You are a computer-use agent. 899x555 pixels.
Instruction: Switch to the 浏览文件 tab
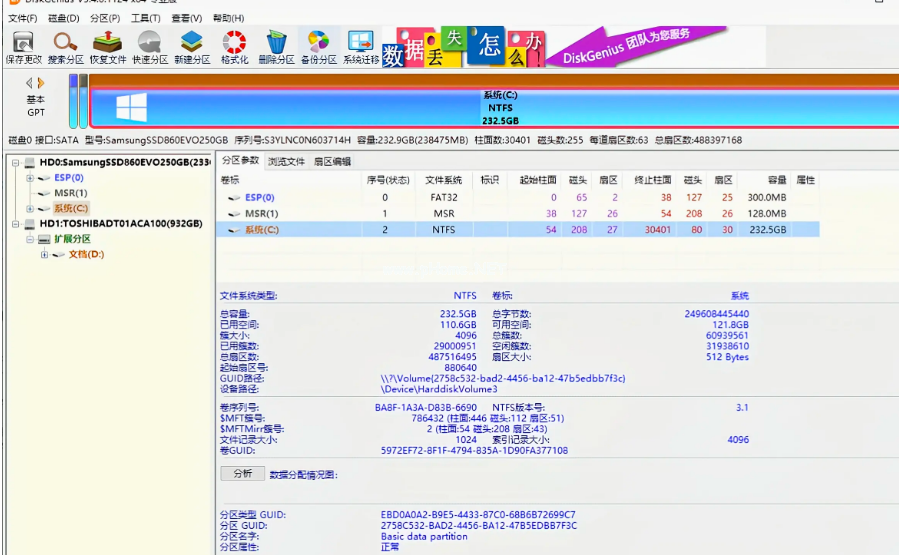(287, 161)
